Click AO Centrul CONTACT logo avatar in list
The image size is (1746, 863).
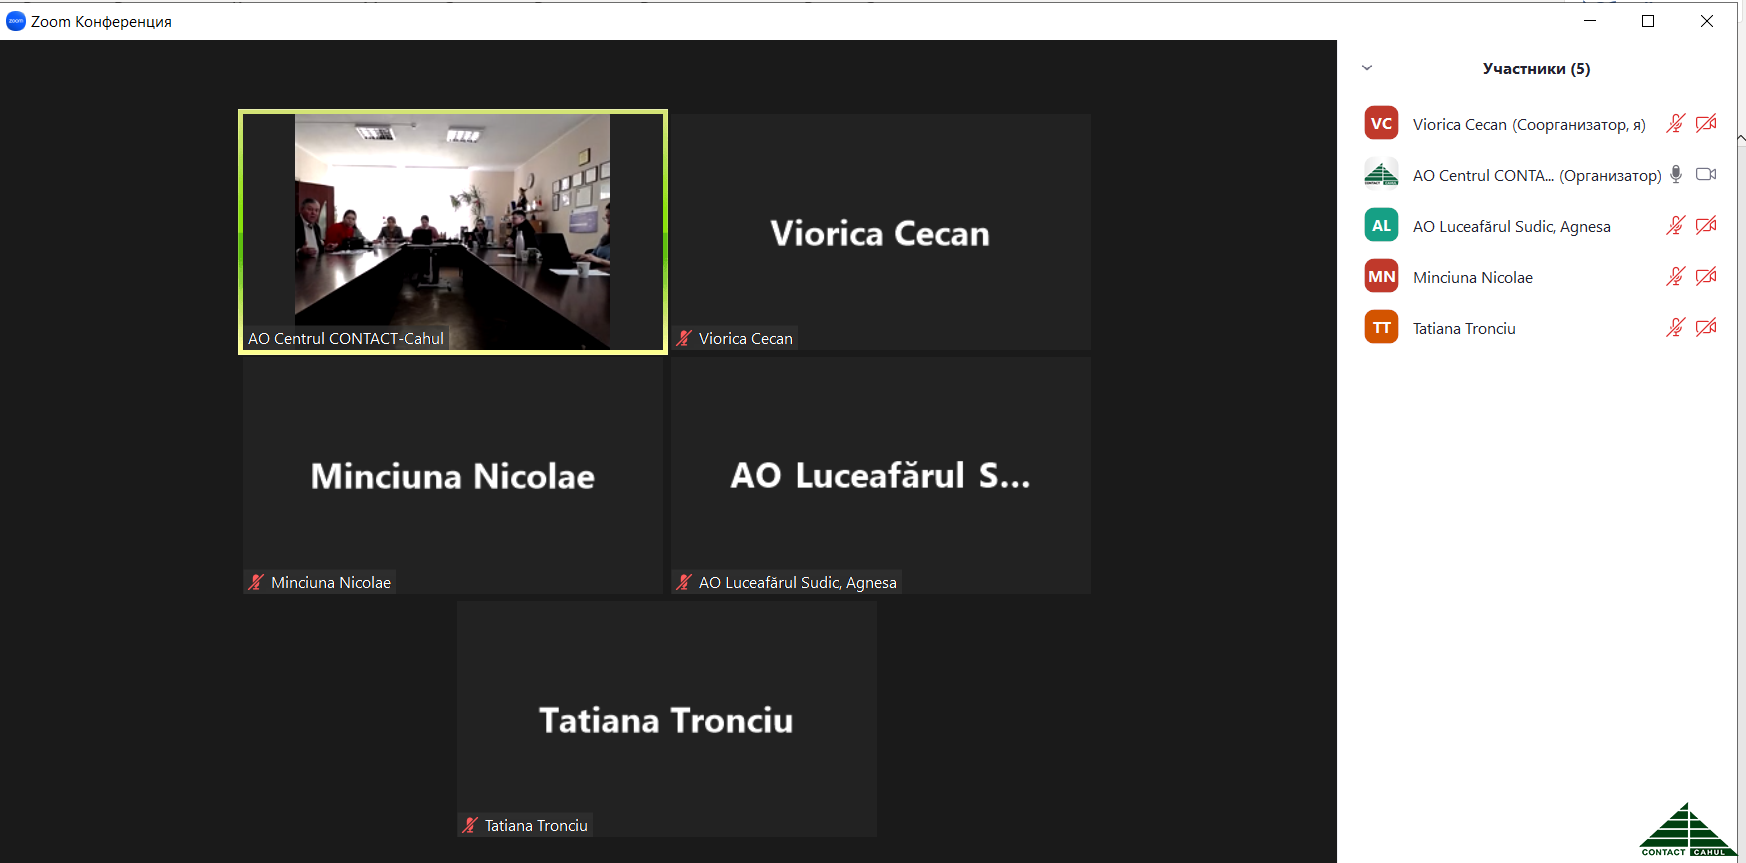(x=1381, y=175)
